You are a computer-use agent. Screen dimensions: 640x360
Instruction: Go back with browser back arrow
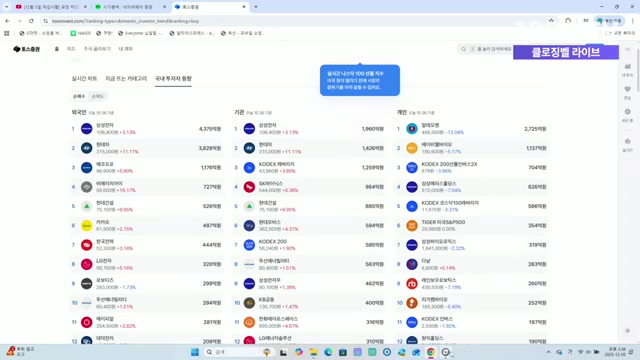(7, 21)
